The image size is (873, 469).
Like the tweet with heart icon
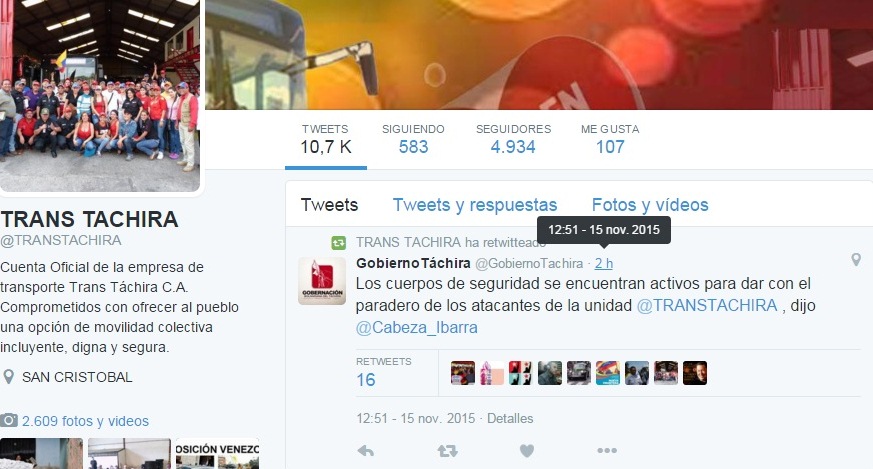tap(527, 451)
